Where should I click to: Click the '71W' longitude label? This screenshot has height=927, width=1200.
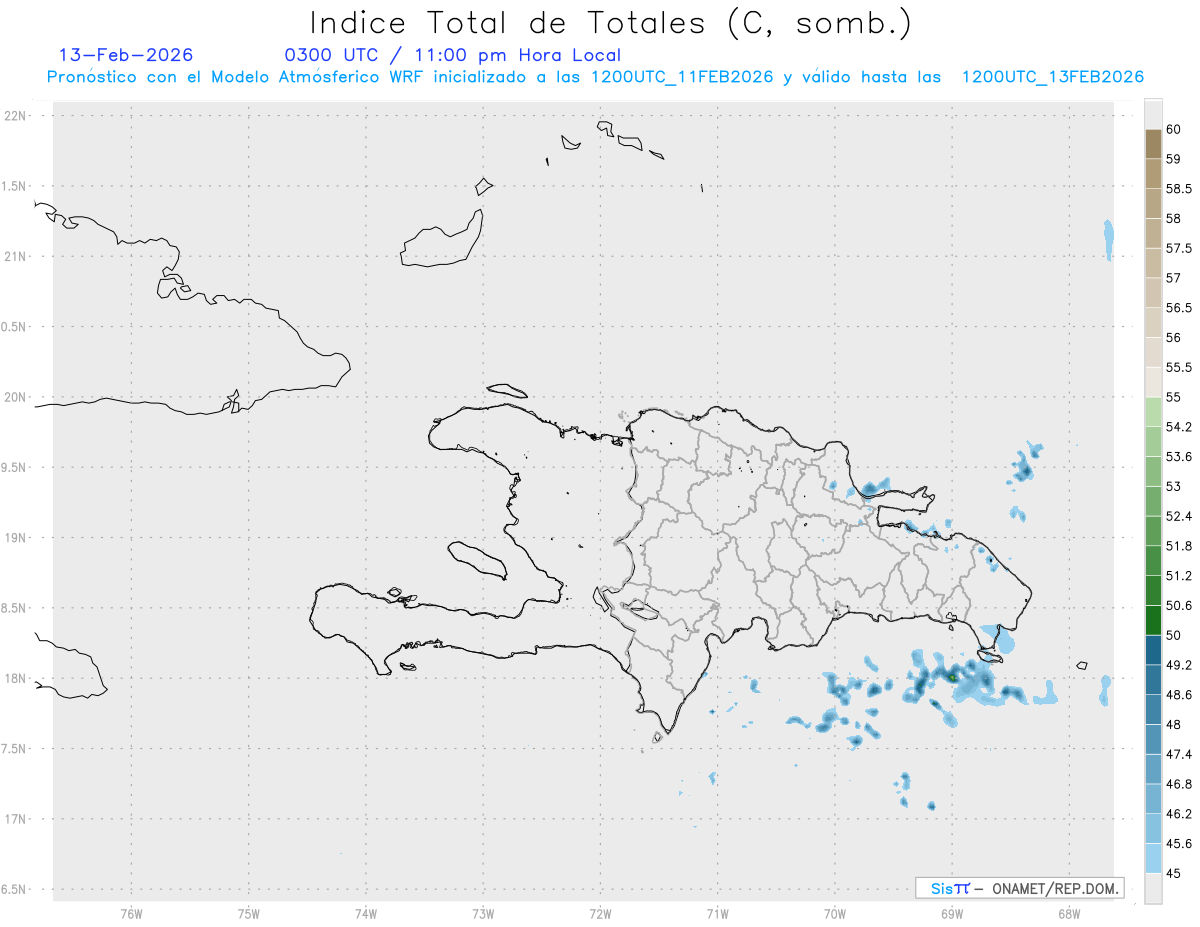[x=717, y=913]
